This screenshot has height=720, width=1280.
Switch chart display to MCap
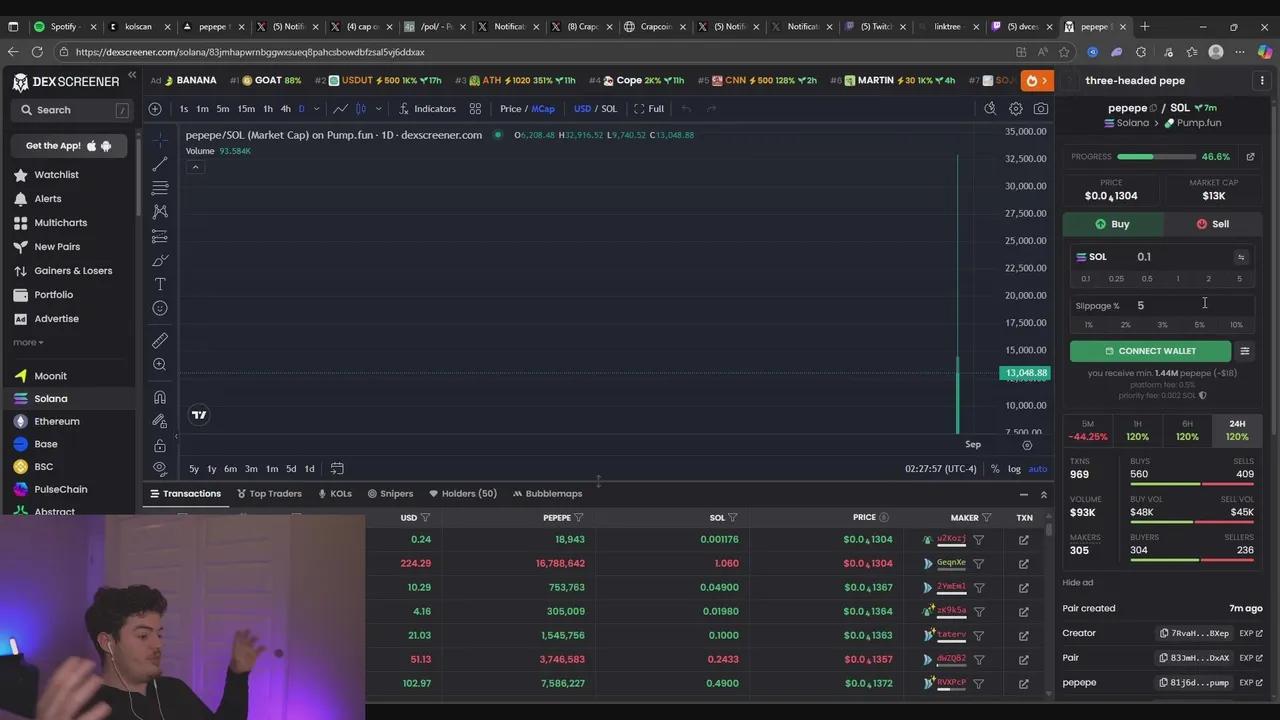click(543, 109)
